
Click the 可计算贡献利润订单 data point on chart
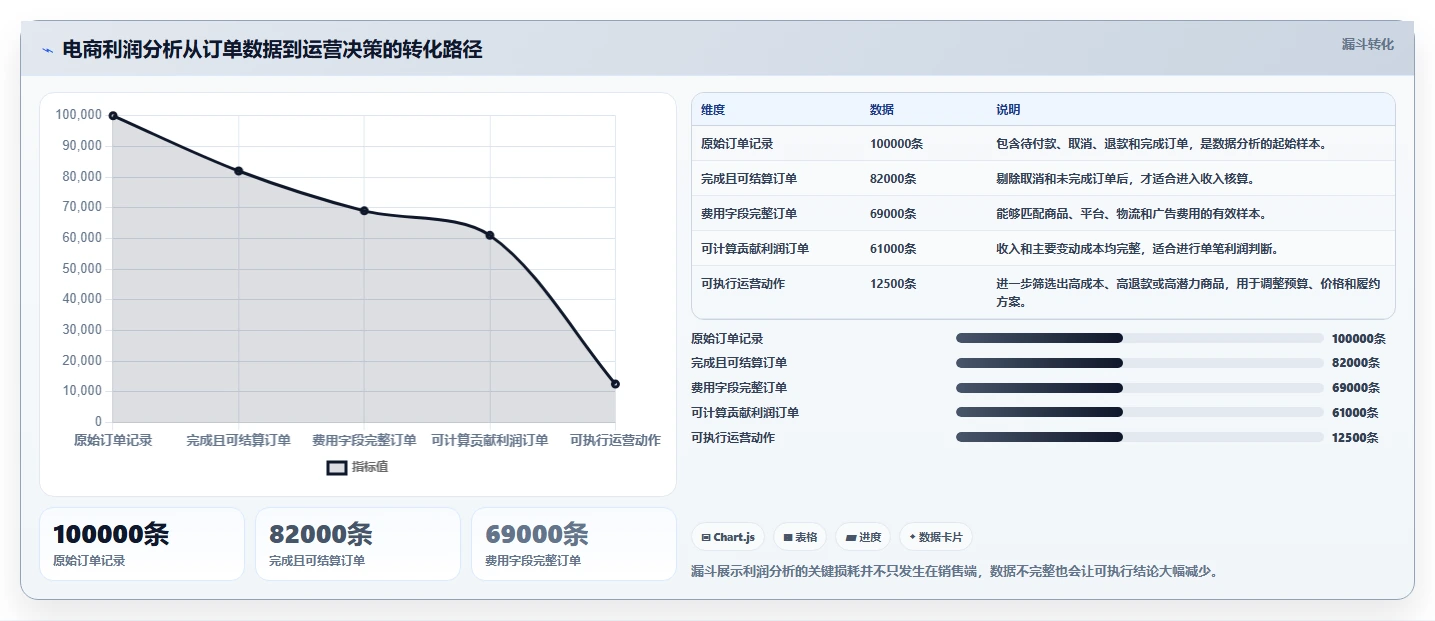point(490,235)
